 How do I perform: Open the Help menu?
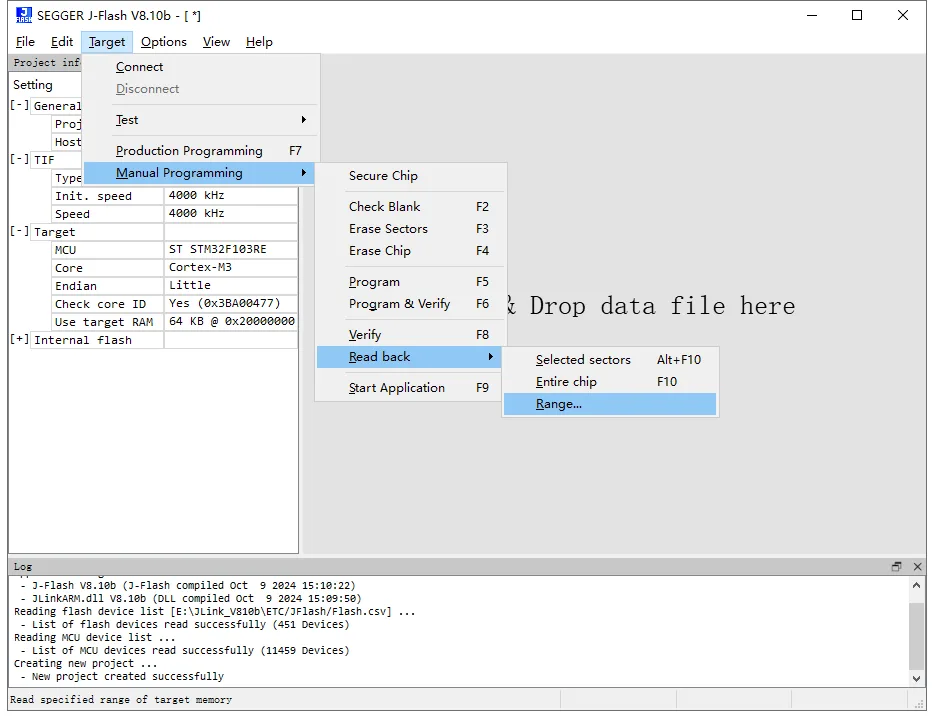pyautogui.click(x=259, y=42)
